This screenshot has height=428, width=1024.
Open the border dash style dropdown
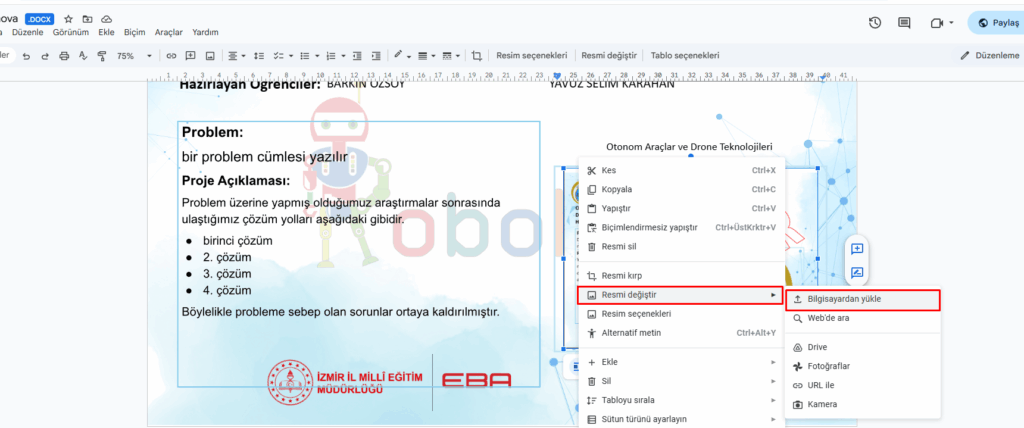(451, 56)
